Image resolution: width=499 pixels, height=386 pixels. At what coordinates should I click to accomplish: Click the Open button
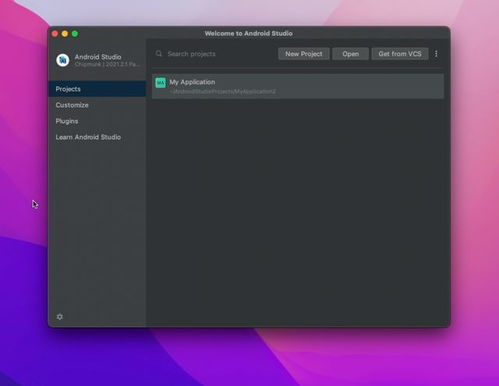pyautogui.click(x=350, y=54)
